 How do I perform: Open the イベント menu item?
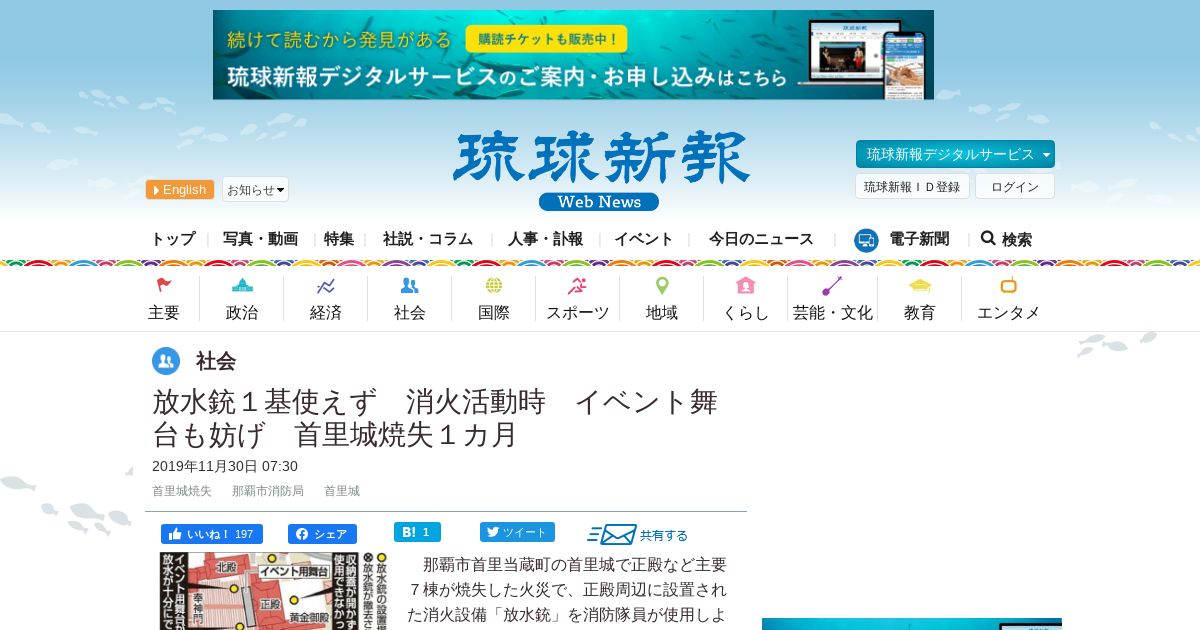[x=644, y=239]
